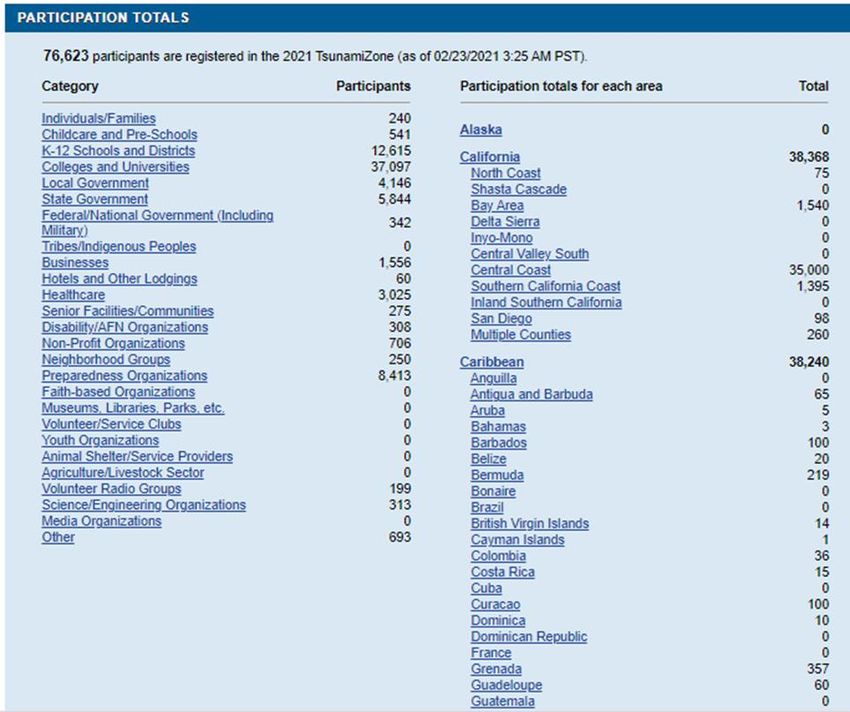
Task: Open the Healthcare category link
Action: coord(73,295)
